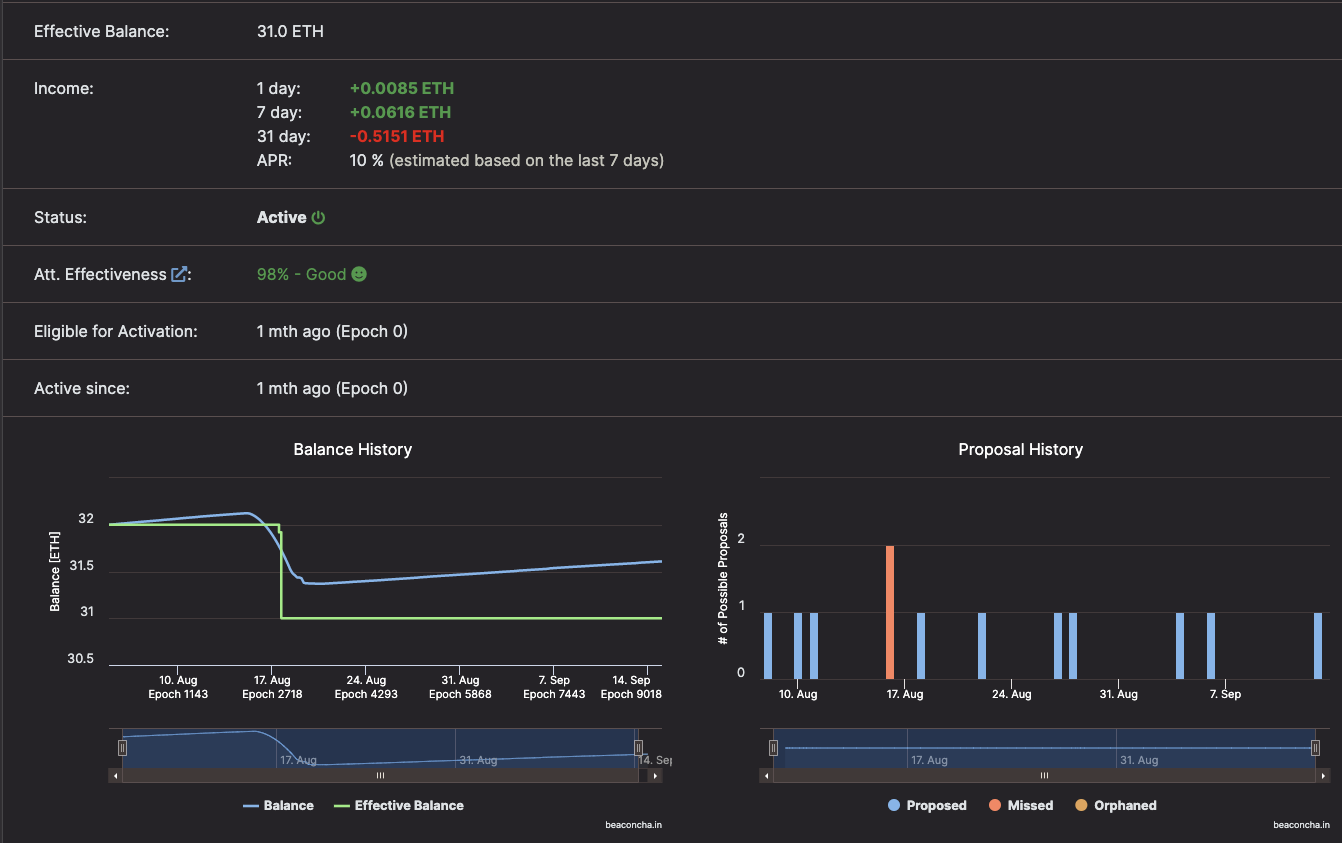The height and width of the screenshot is (843, 1342).
Task: Open the beaconcha.in link under Proposal History
Action: pos(1301,824)
